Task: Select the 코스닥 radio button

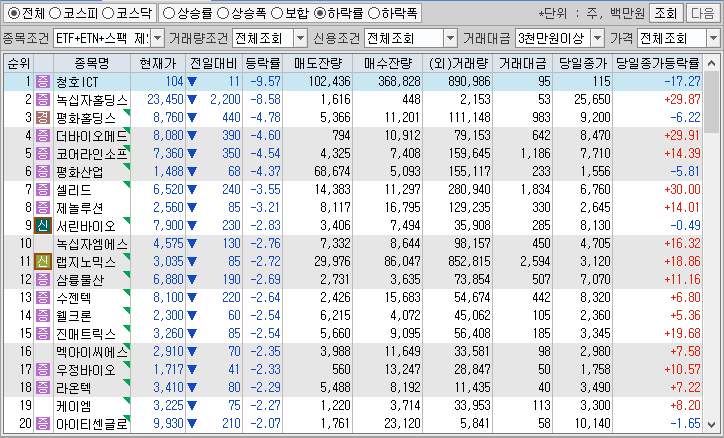Action: [108, 13]
